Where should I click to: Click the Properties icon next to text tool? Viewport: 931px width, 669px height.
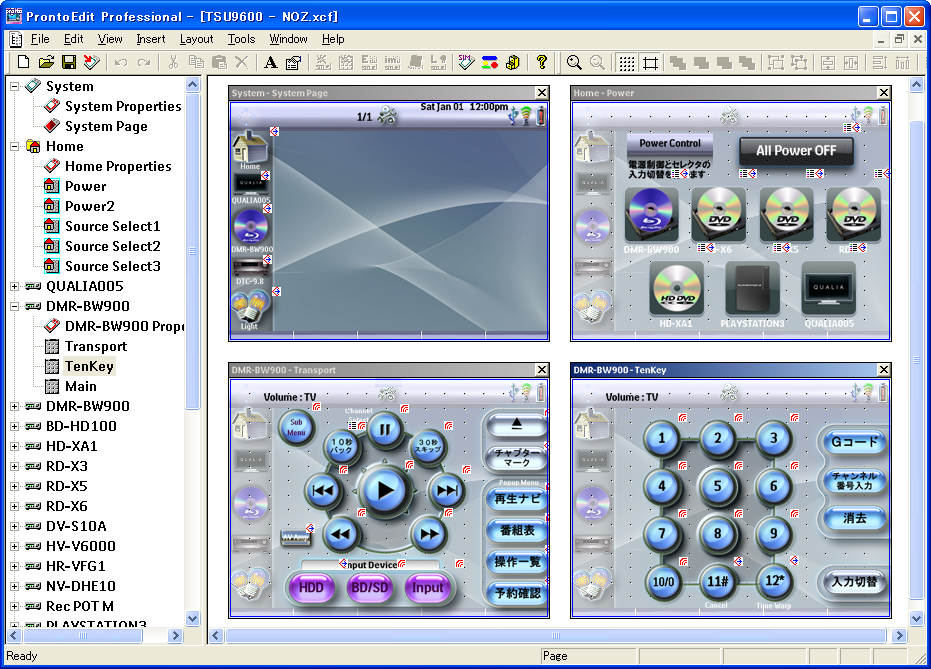(x=293, y=63)
